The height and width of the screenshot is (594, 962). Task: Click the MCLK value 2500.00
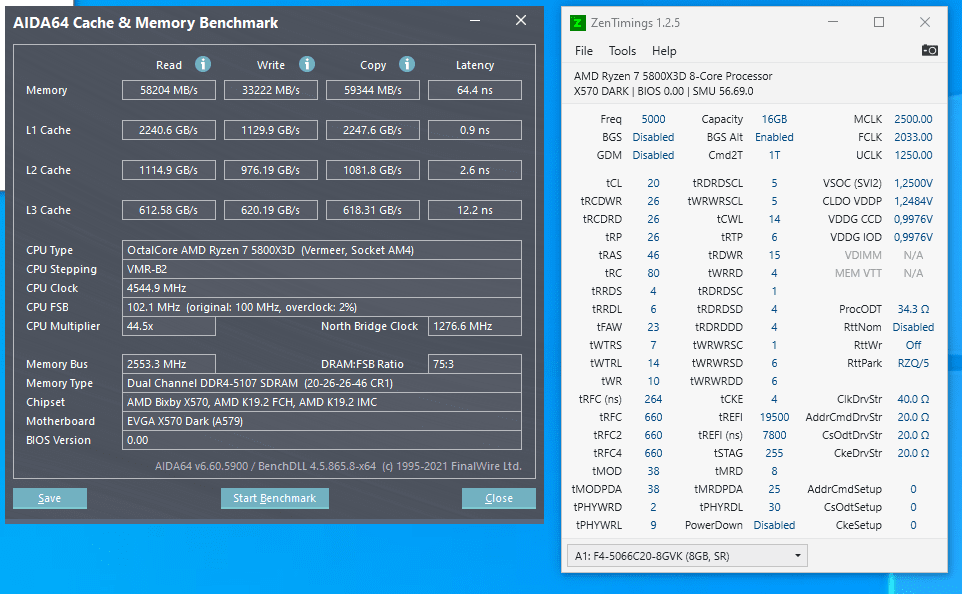click(x=913, y=119)
